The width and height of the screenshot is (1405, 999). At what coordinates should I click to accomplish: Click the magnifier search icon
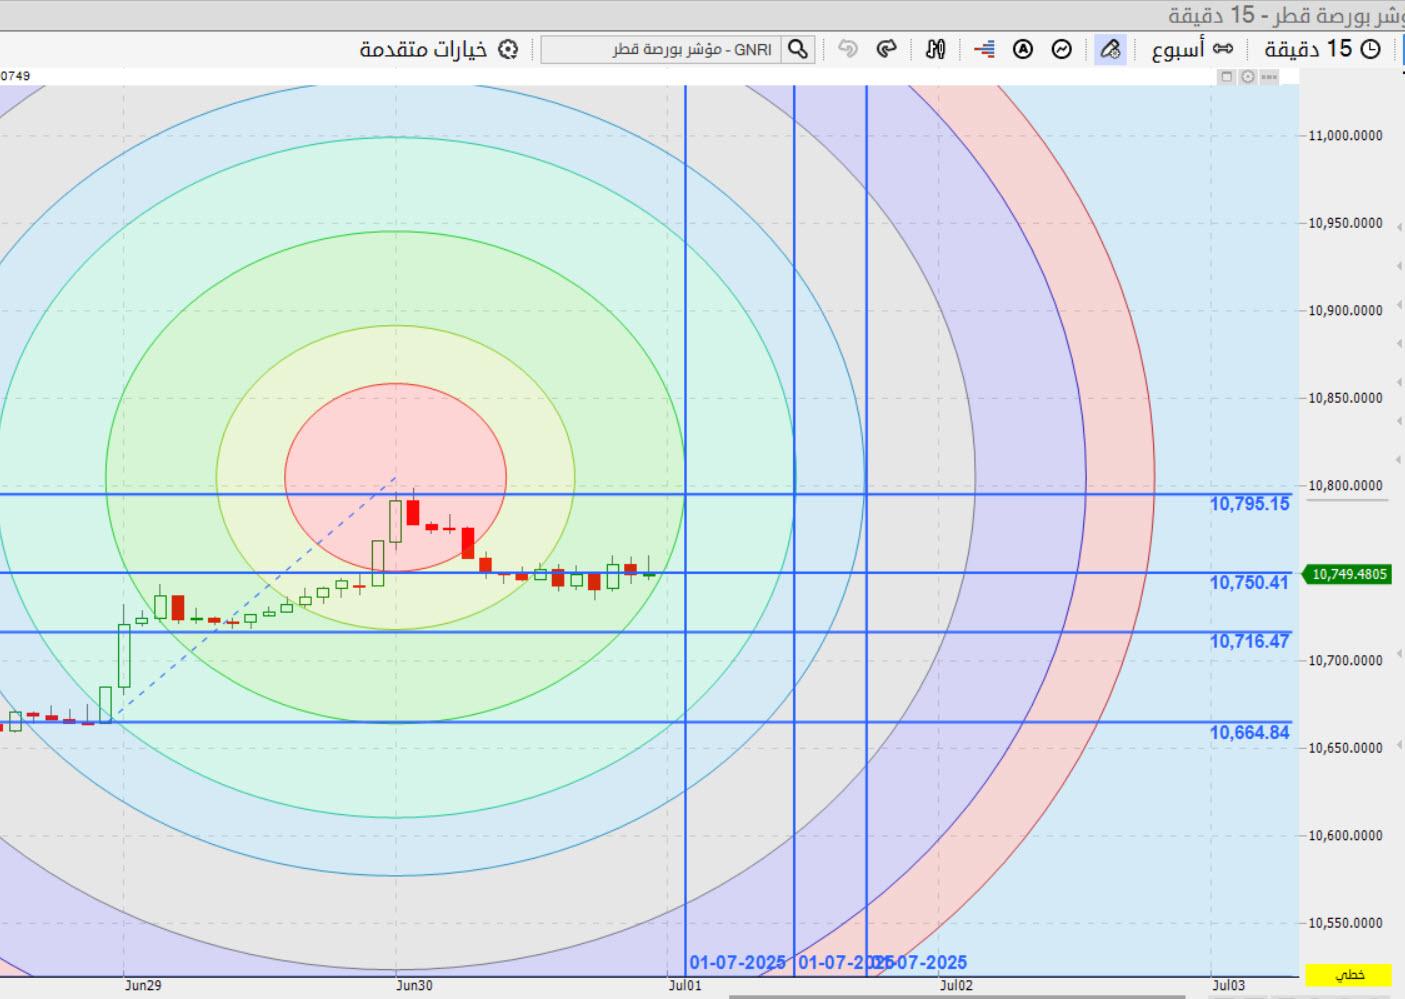pyautogui.click(x=798, y=49)
